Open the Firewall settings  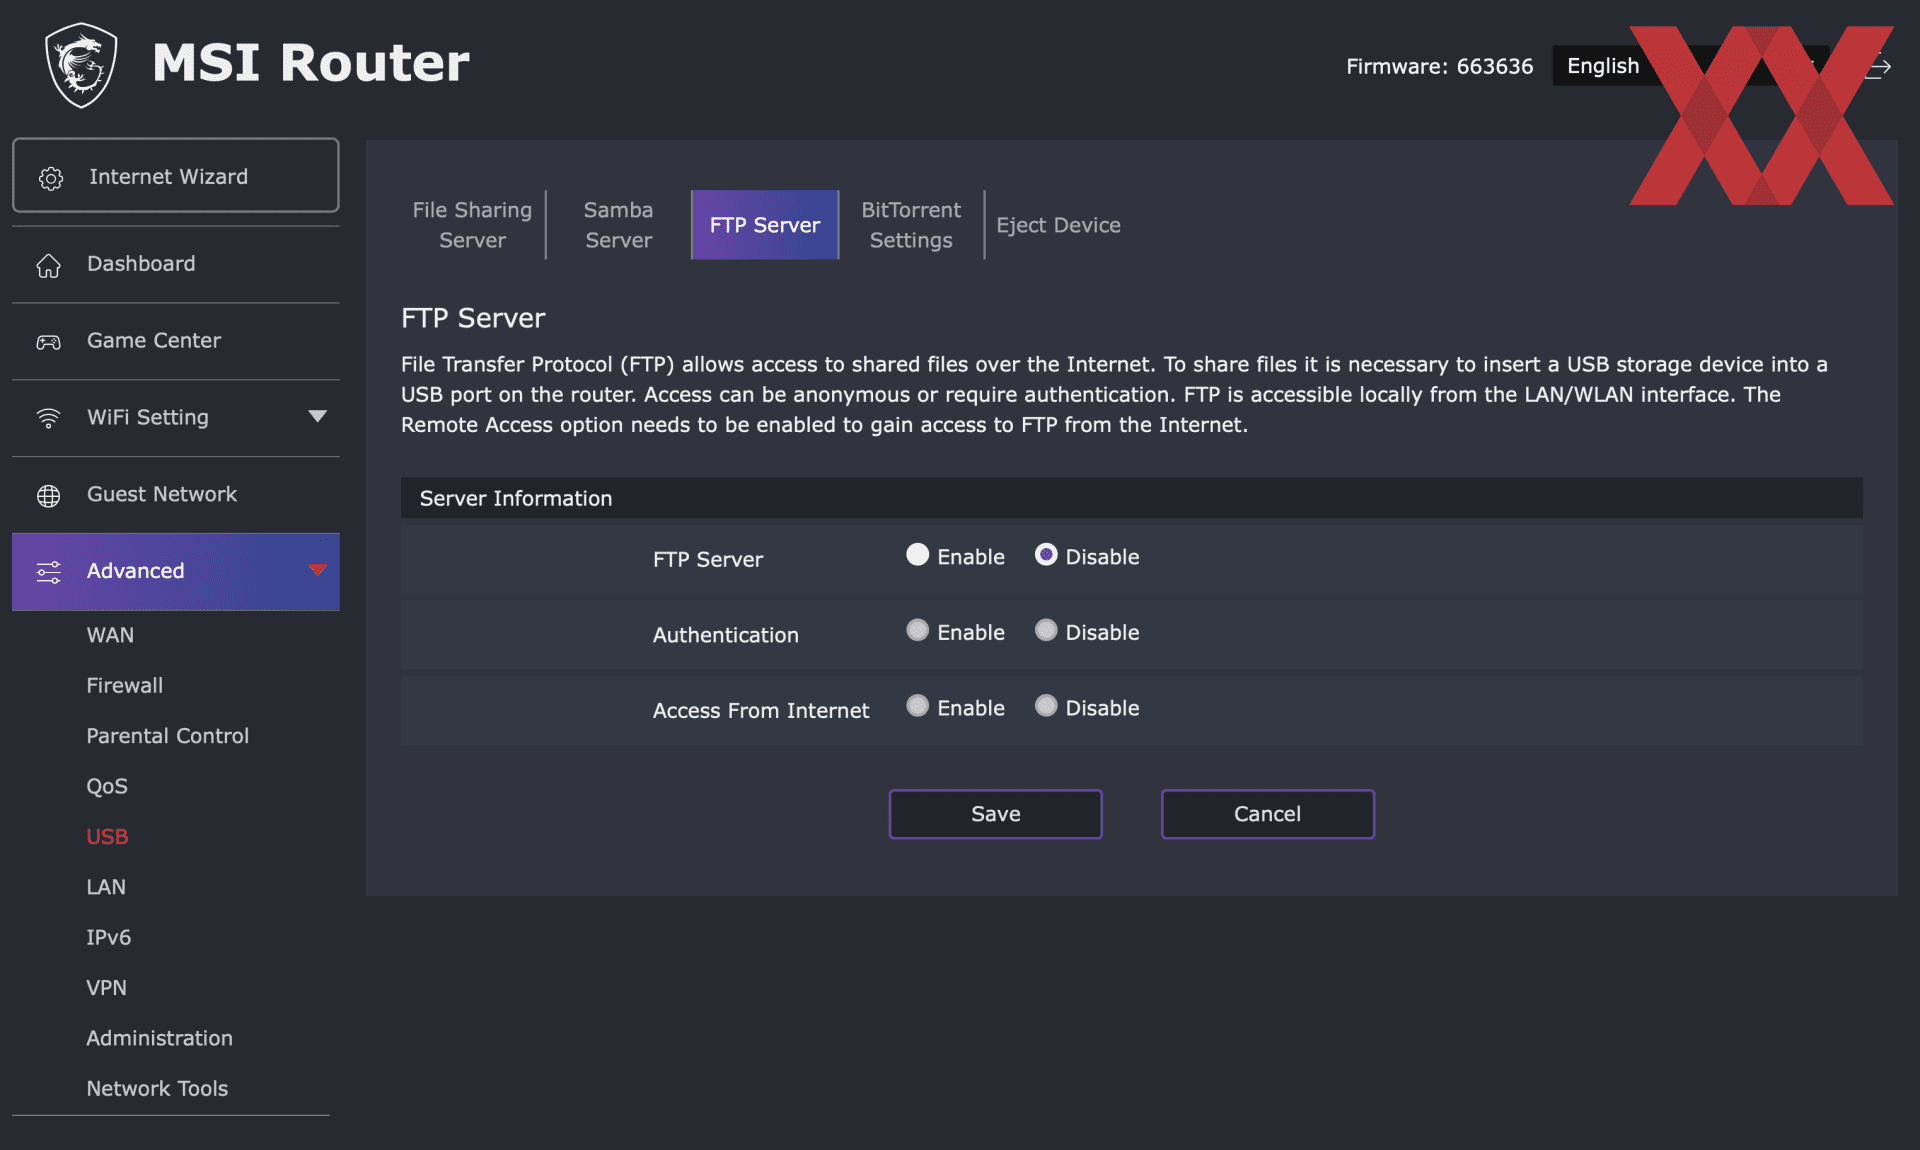[x=125, y=685]
